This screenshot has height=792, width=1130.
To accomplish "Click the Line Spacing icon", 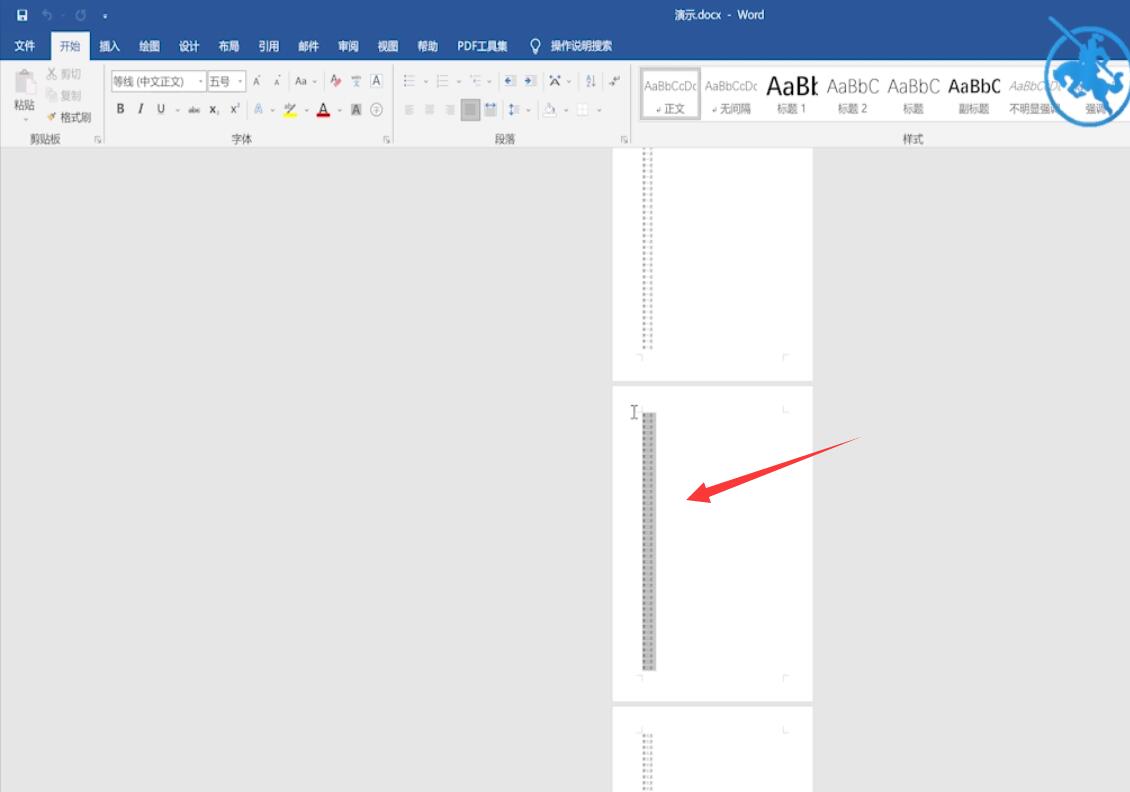I will (514, 110).
